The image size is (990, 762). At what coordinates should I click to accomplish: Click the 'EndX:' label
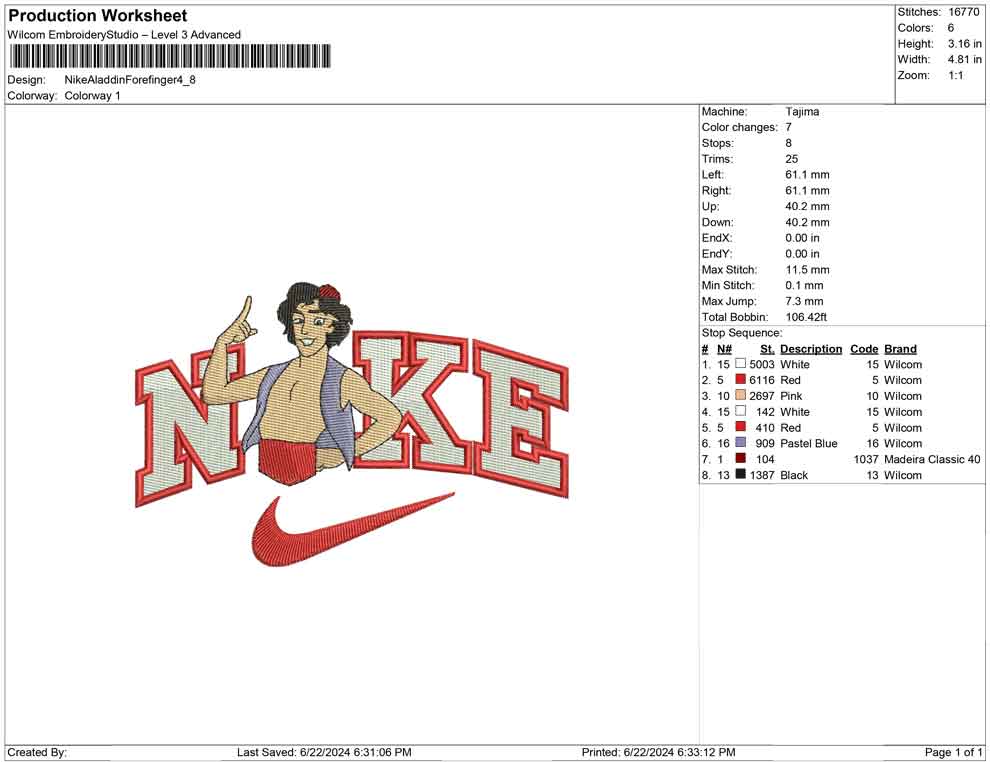tap(717, 238)
